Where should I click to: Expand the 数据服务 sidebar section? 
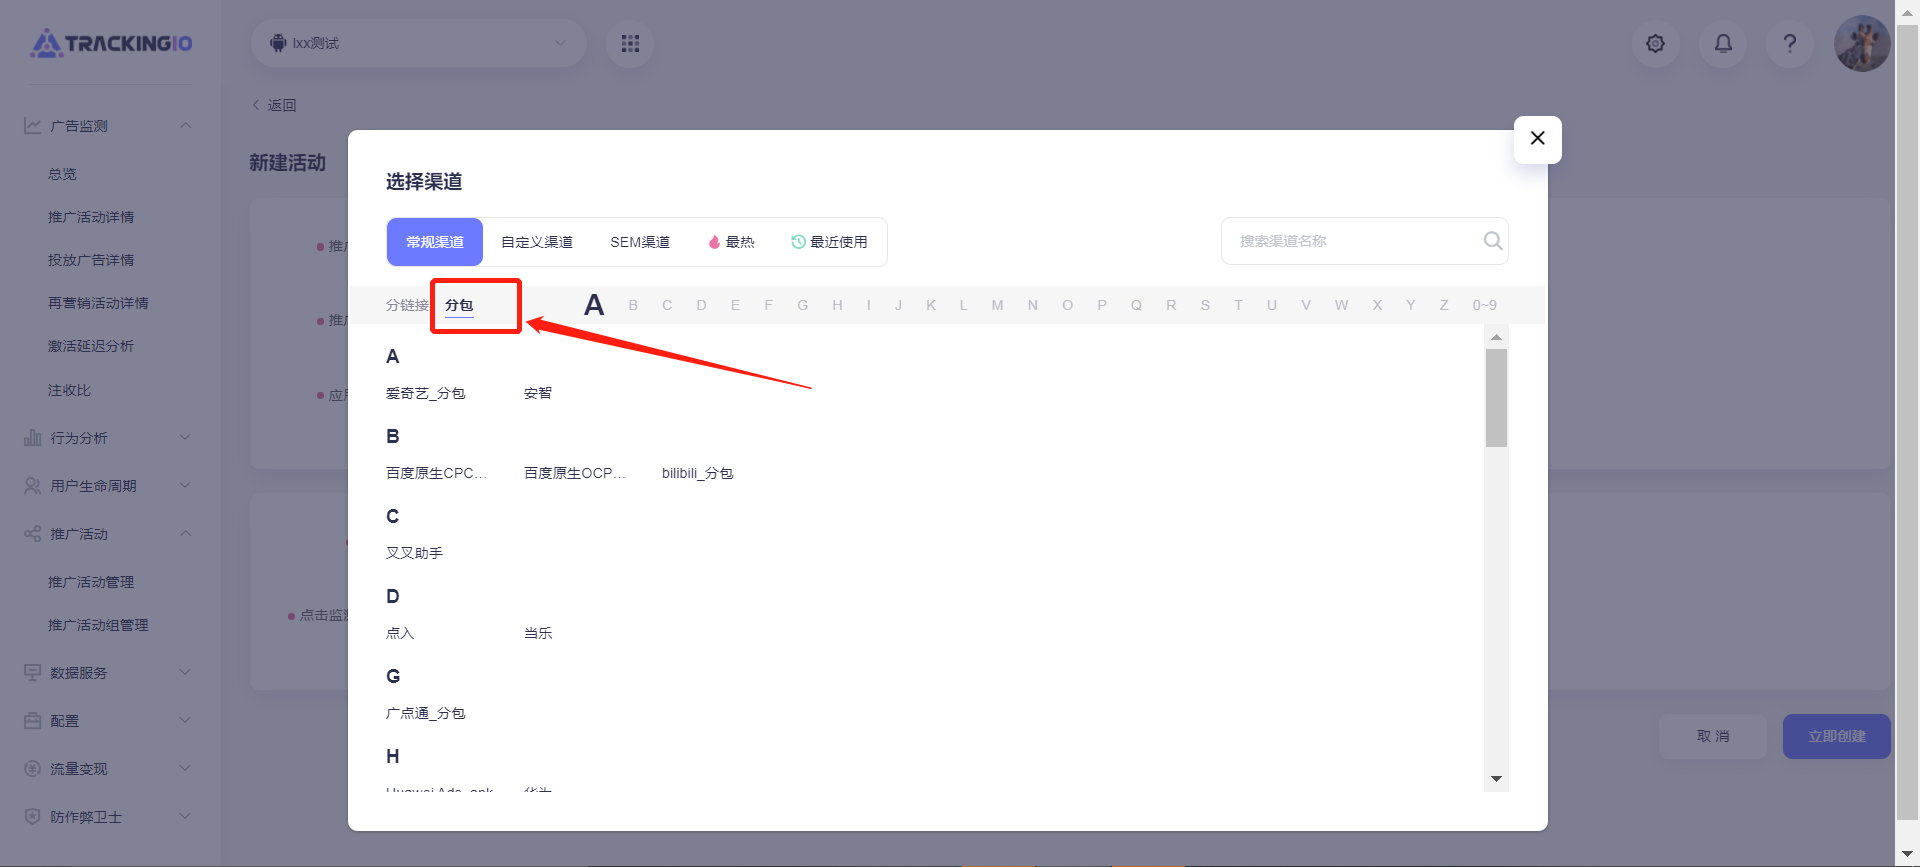107,673
